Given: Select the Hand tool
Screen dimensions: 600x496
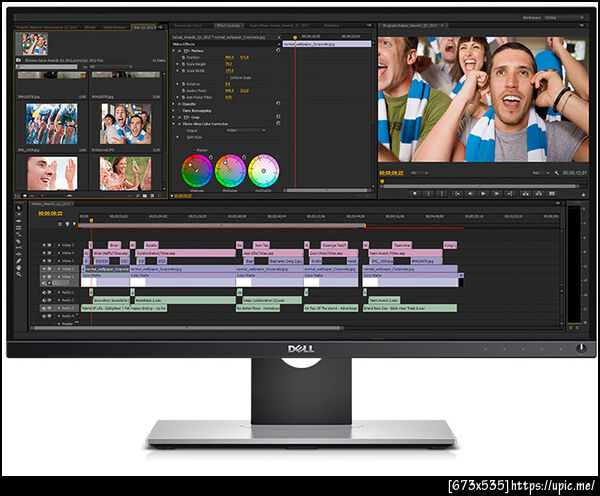Looking at the screenshot, I should (x=18, y=268).
